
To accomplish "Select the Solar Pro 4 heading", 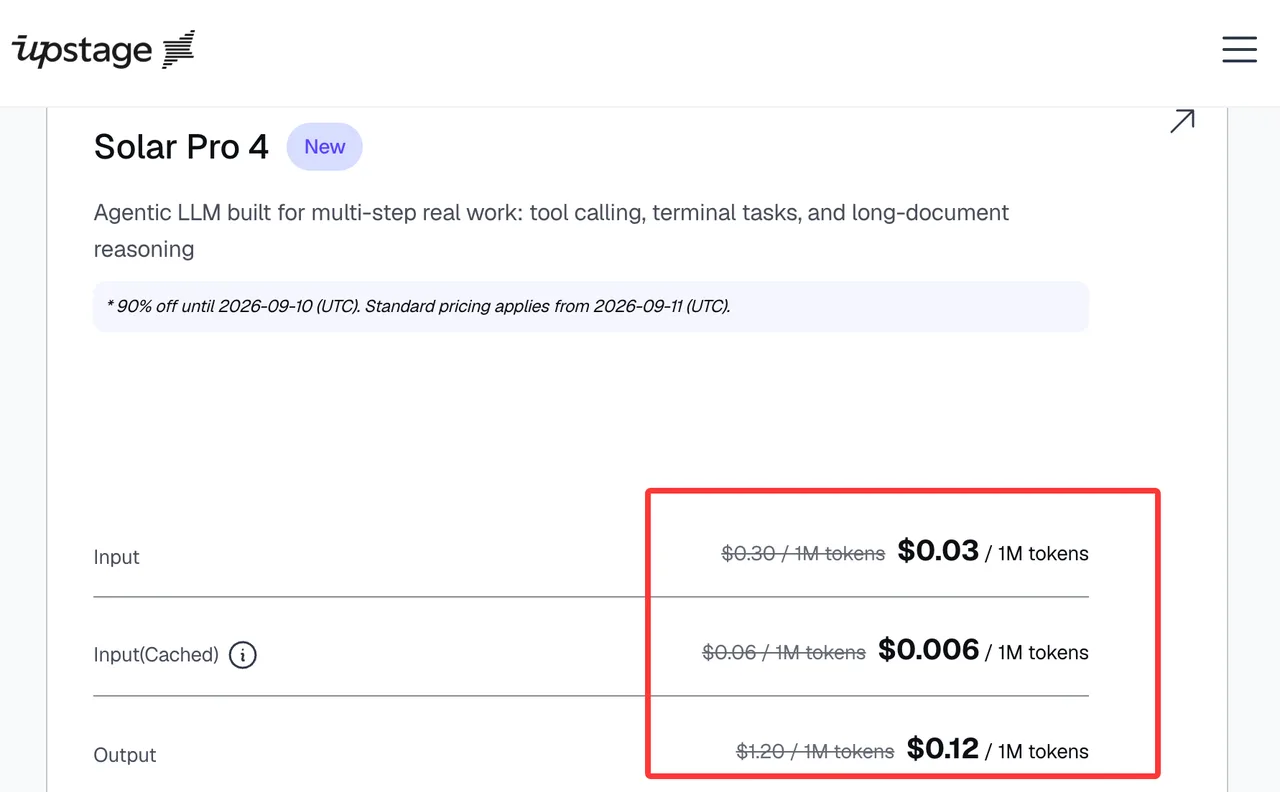I will [x=181, y=147].
